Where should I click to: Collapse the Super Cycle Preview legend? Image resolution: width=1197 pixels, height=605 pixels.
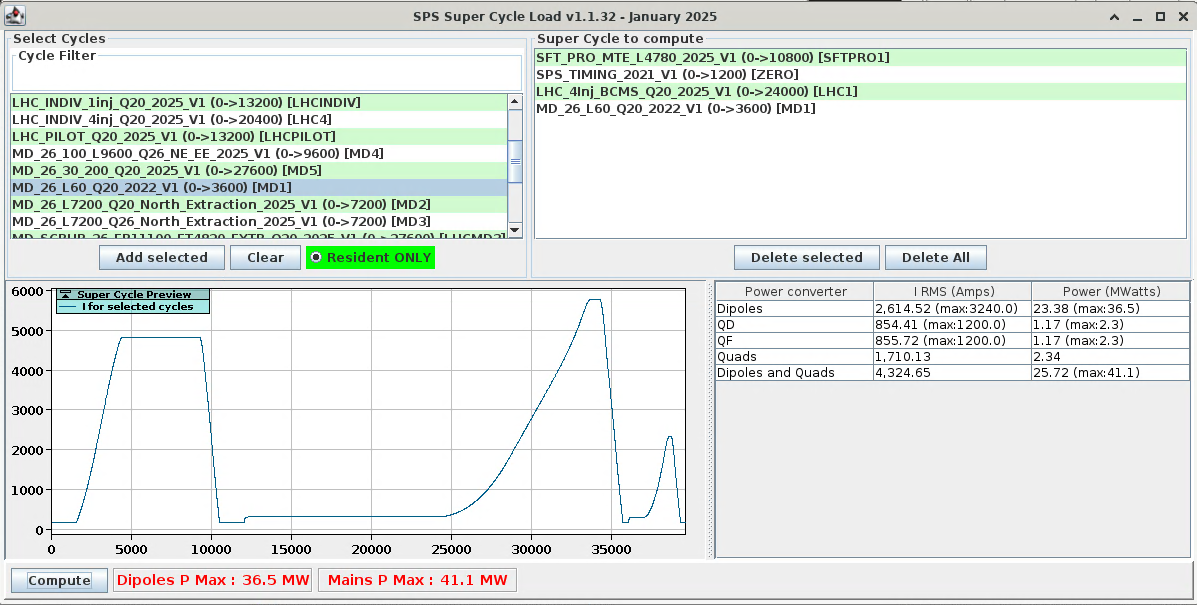click(x=65, y=295)
